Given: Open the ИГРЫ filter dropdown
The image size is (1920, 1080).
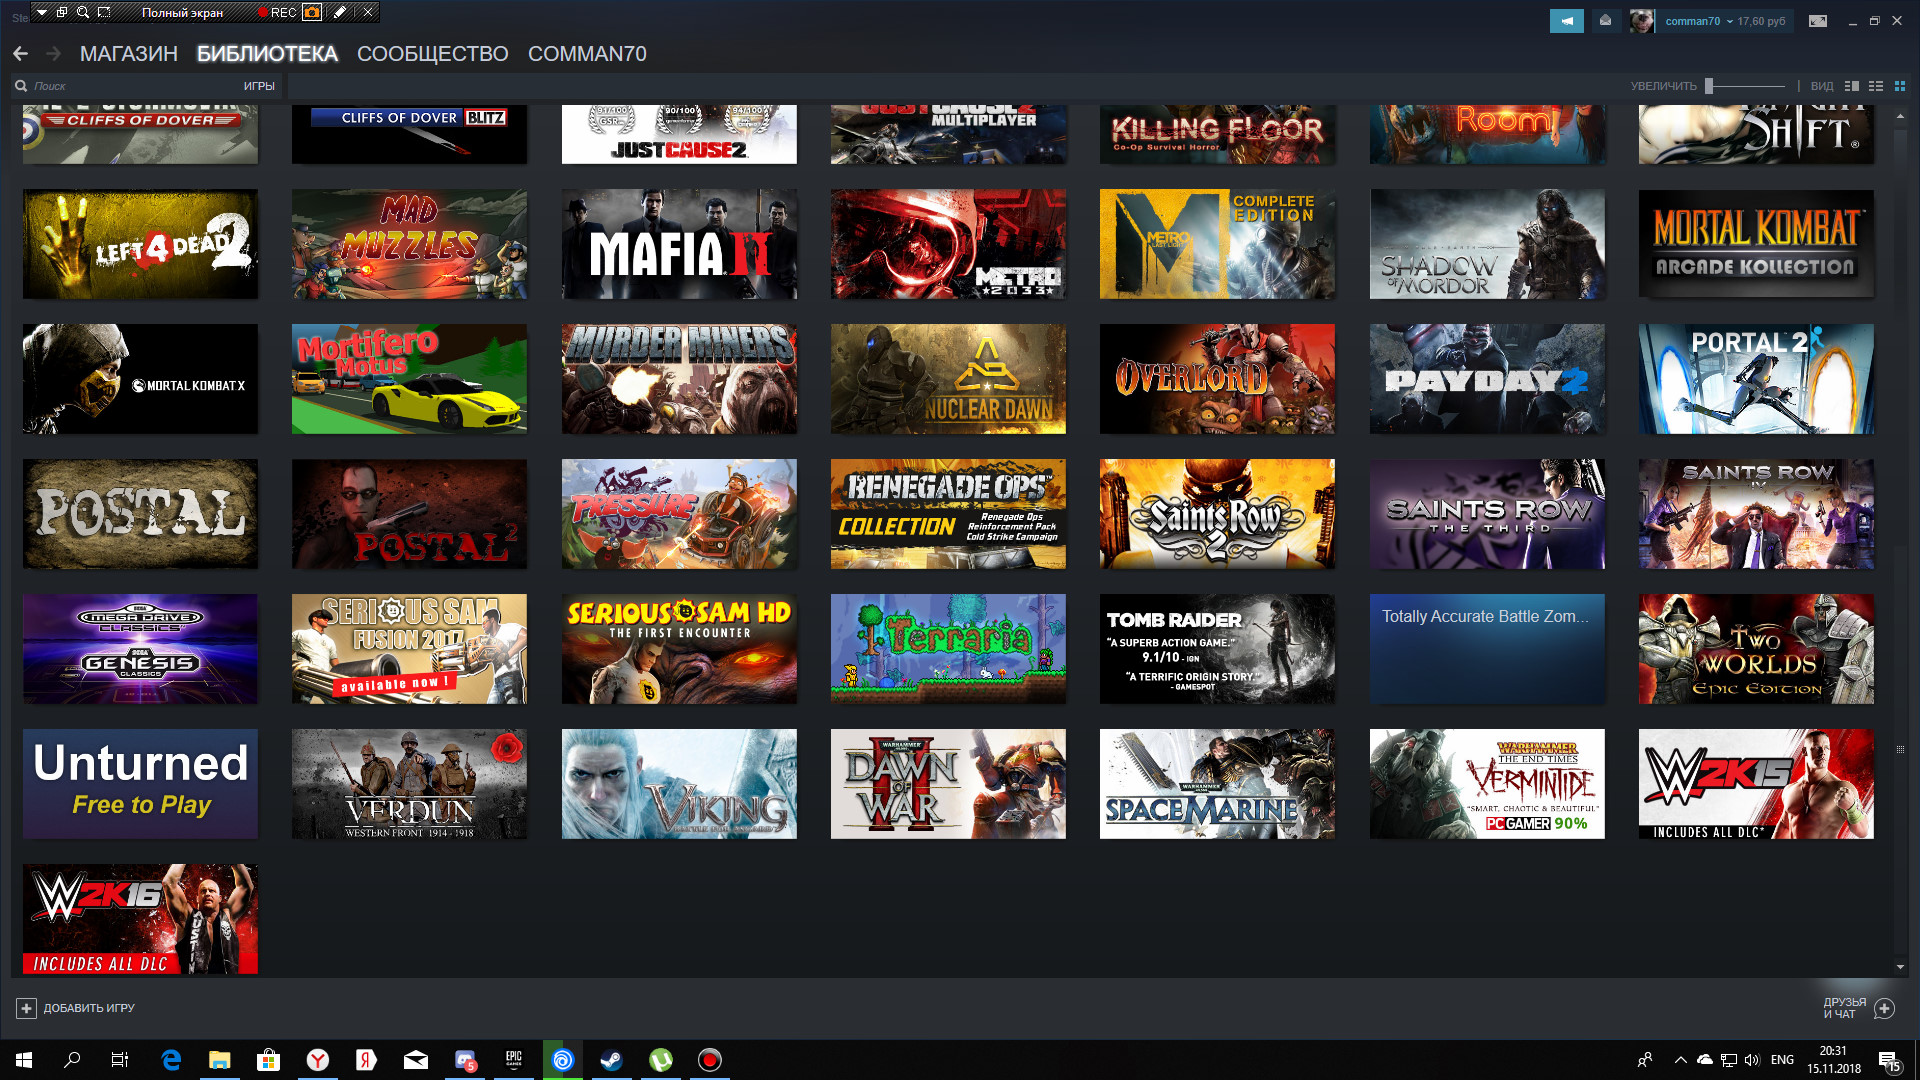Looking at the screenshot, I should tap(259, 86).
